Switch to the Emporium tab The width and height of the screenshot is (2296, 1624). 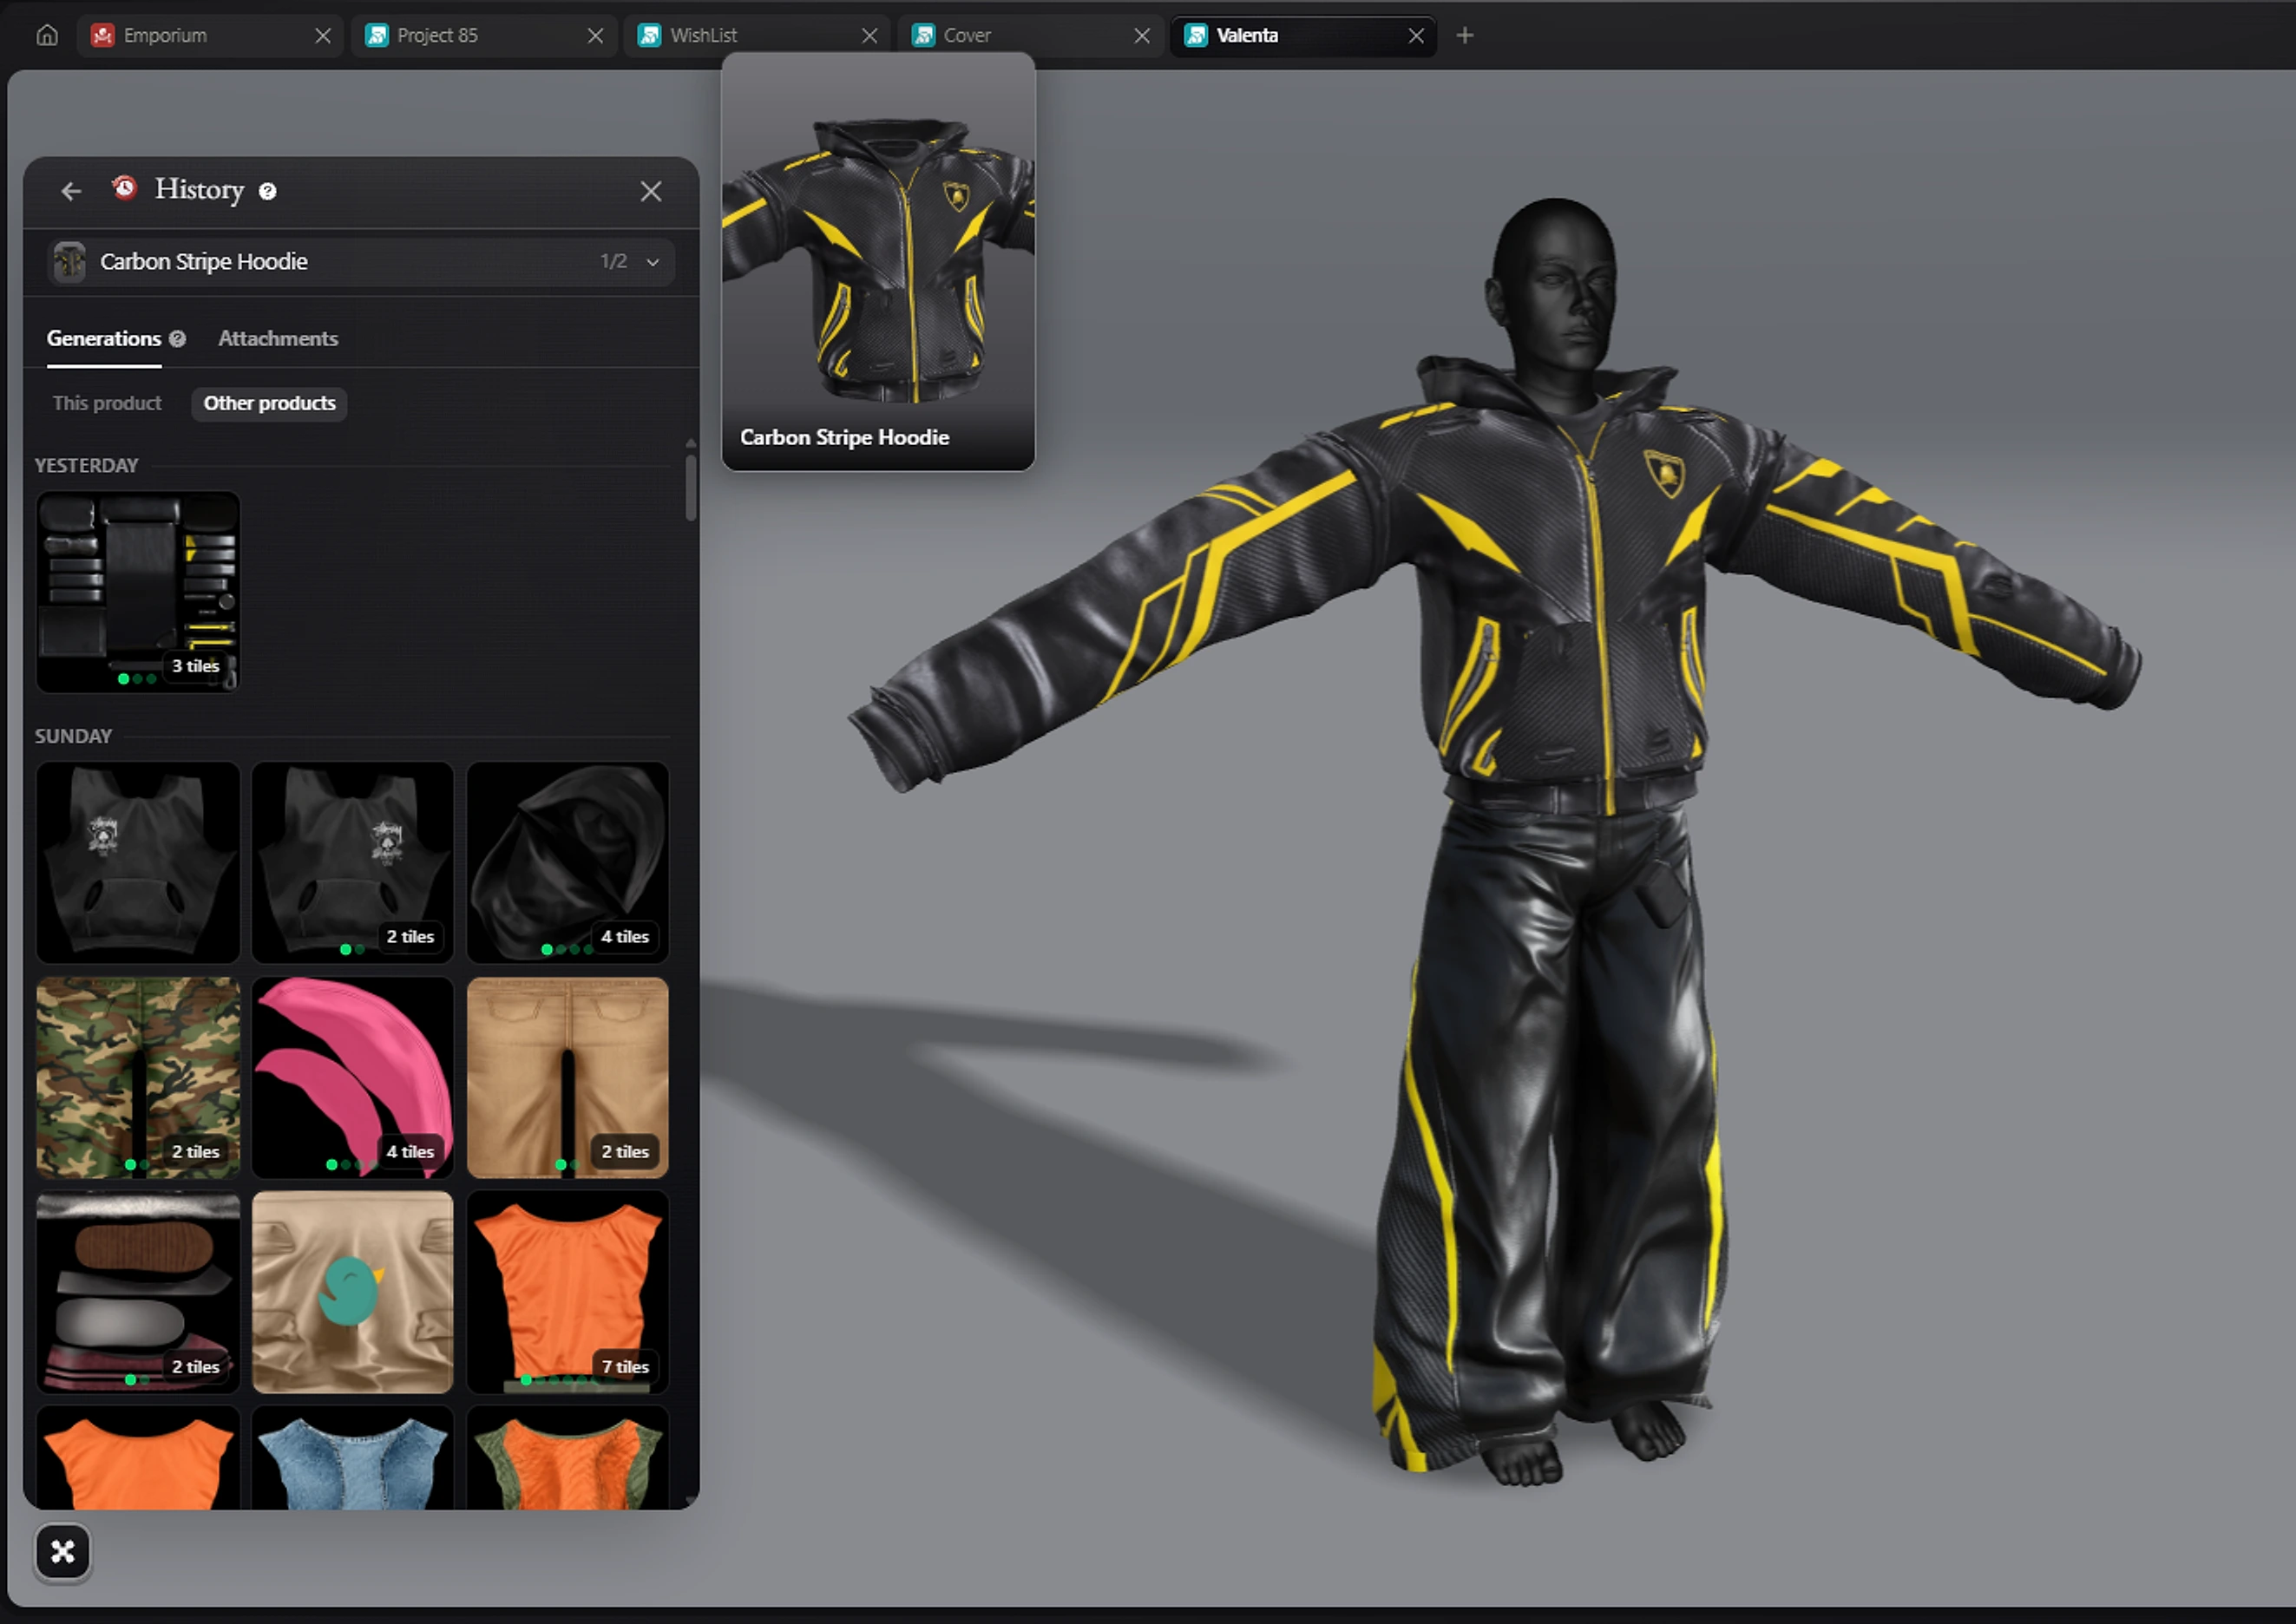point(210,36)
